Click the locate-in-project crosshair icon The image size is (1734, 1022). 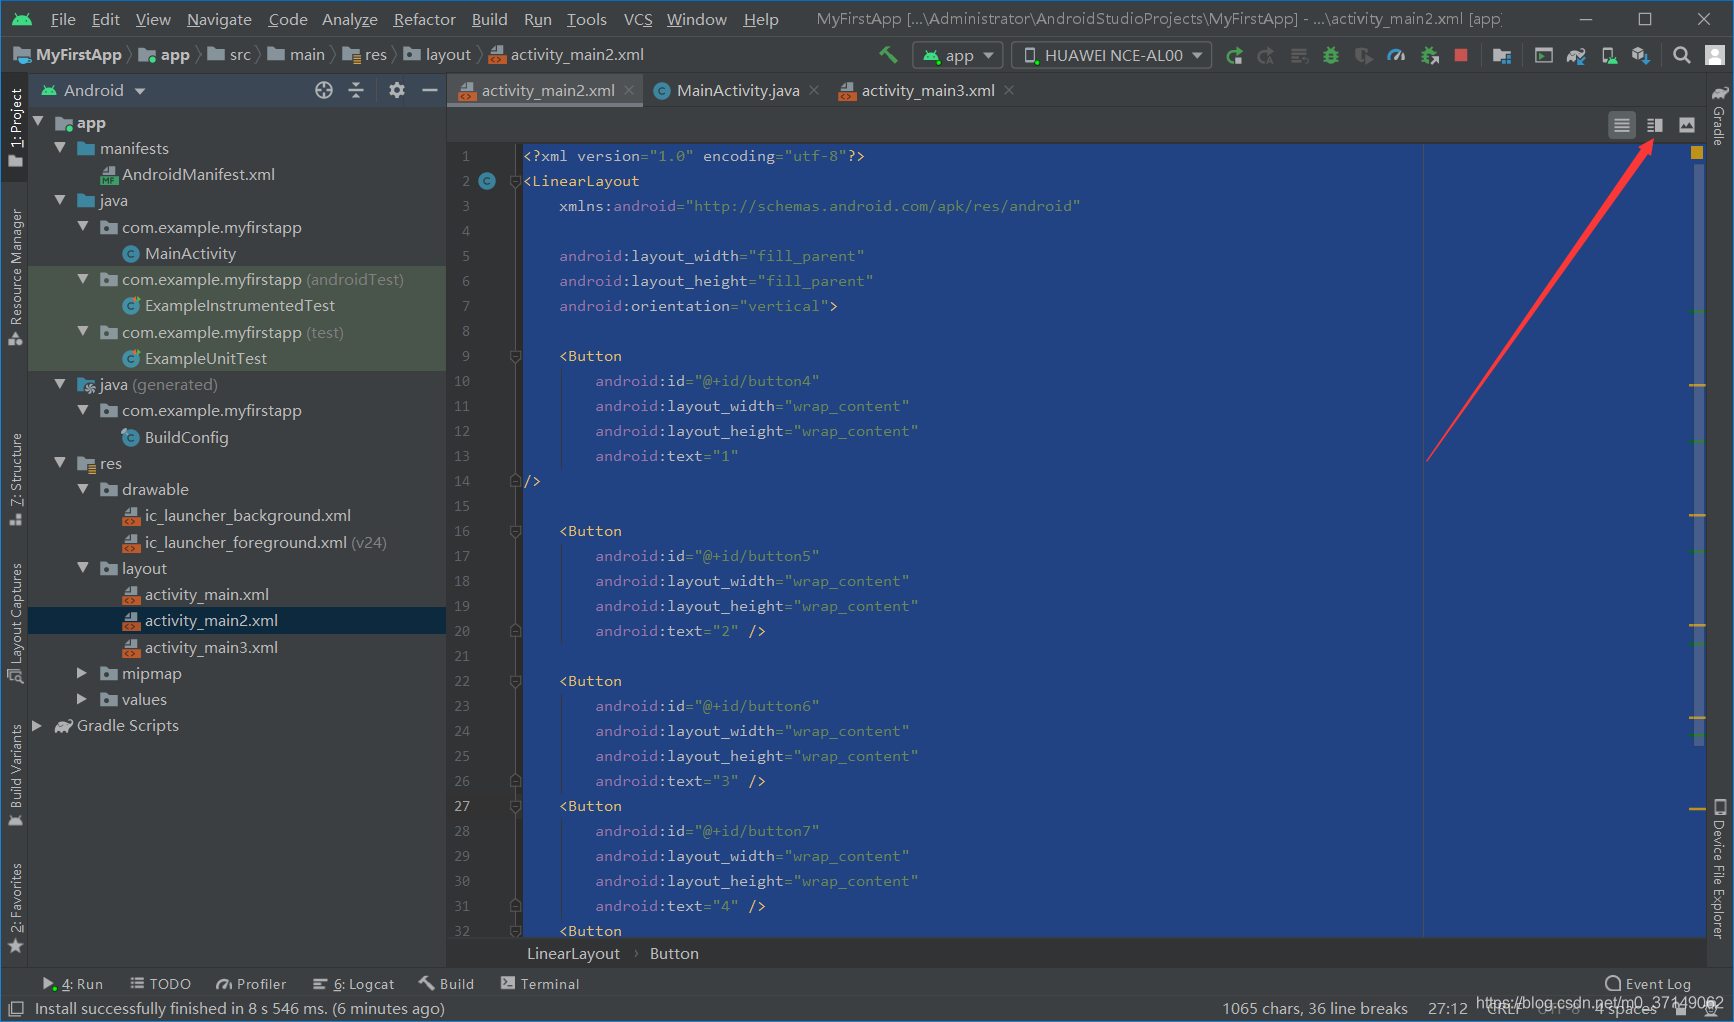pyautogui.click(x=324, y=91)
